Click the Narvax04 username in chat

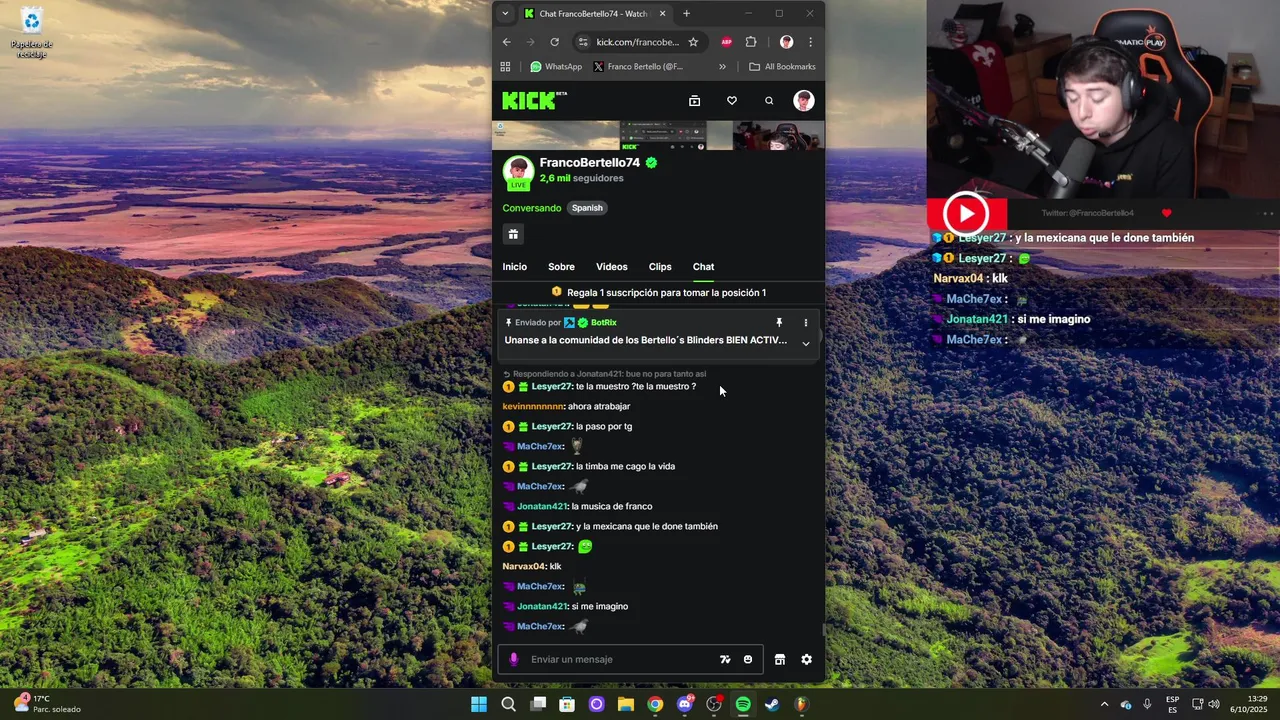[x=524, y=567]
